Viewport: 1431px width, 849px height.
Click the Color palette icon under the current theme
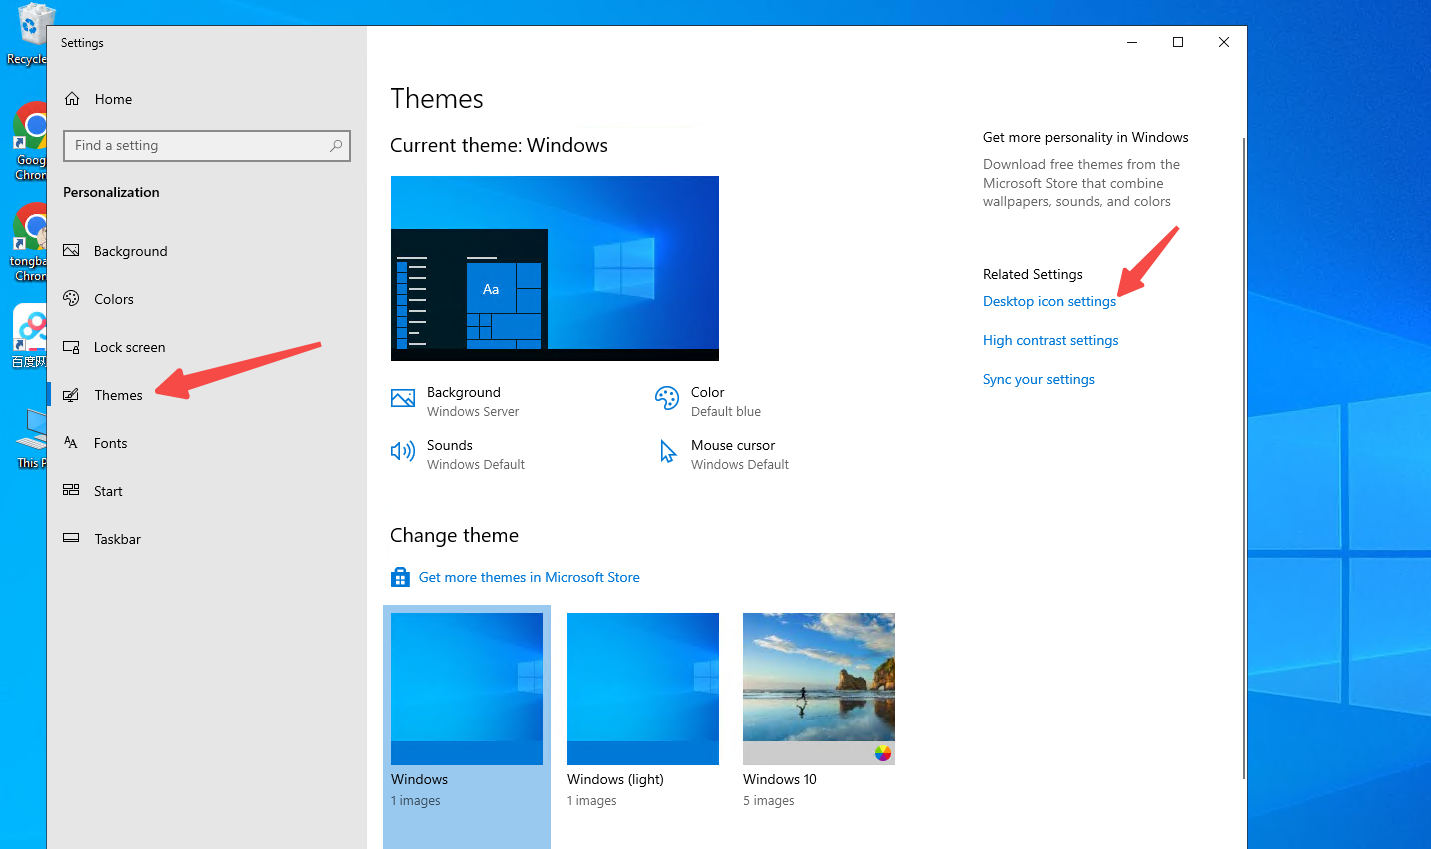[x=667, y=398]
